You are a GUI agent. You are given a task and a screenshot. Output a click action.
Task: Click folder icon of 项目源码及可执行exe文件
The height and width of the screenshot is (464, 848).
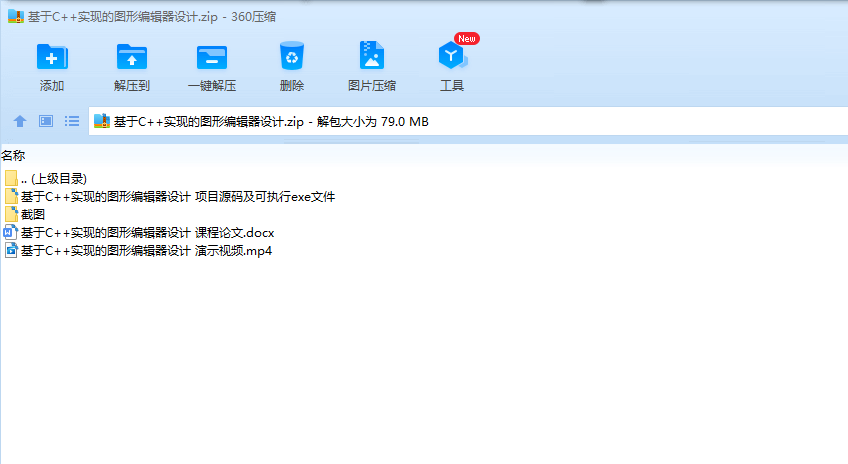11,196
